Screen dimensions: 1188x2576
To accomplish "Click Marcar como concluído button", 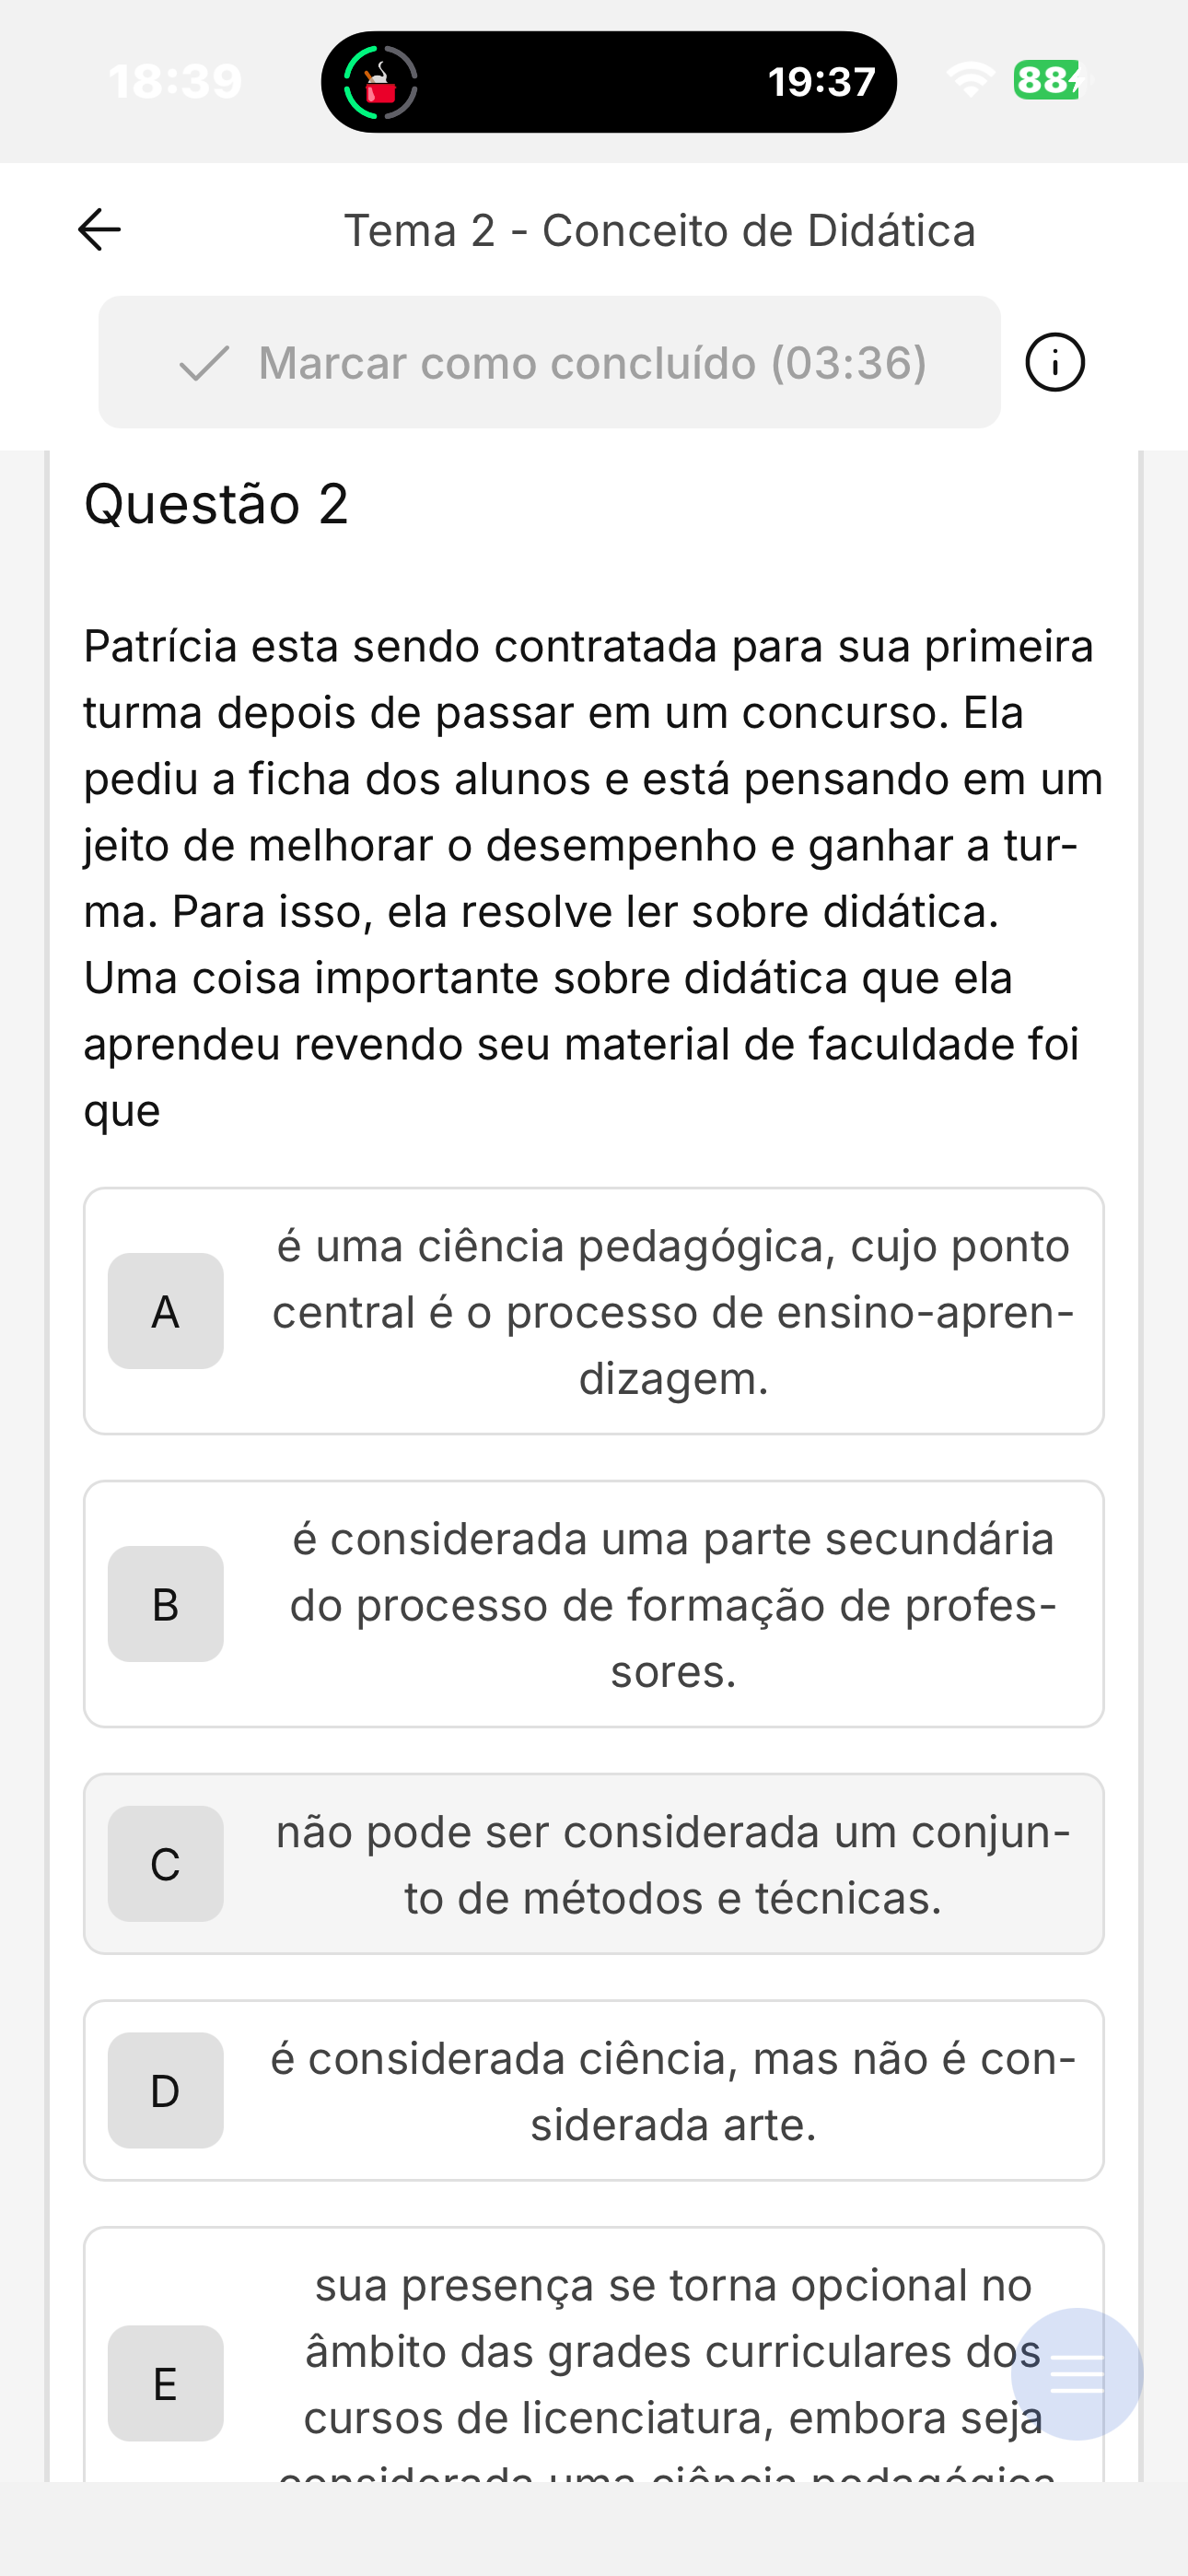I will tap(550, 362).
